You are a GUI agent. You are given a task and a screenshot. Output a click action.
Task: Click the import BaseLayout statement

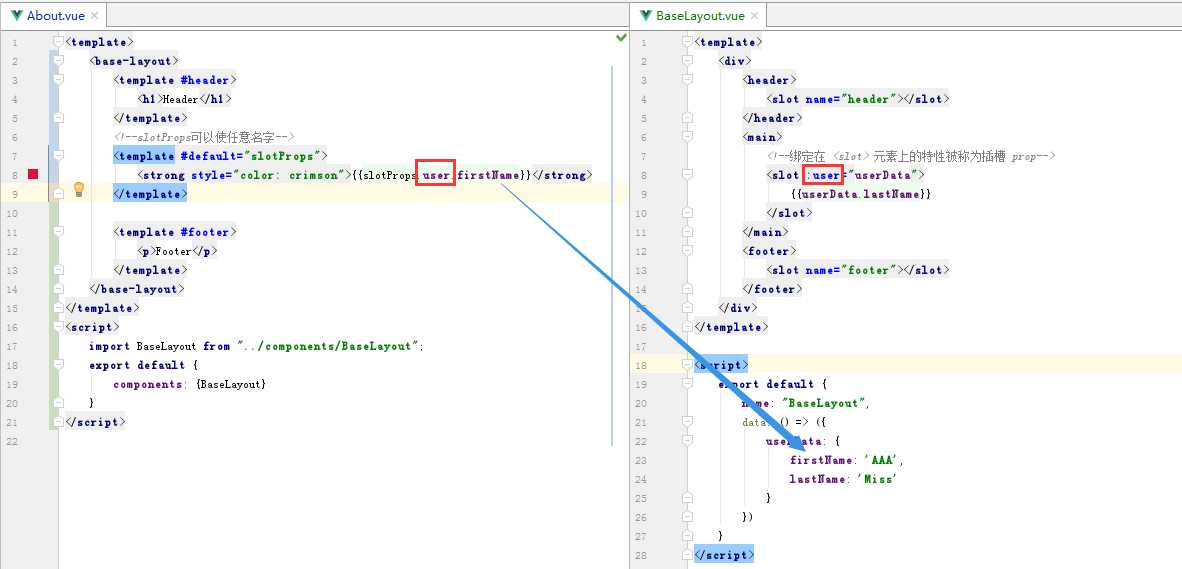click(257, 346)
